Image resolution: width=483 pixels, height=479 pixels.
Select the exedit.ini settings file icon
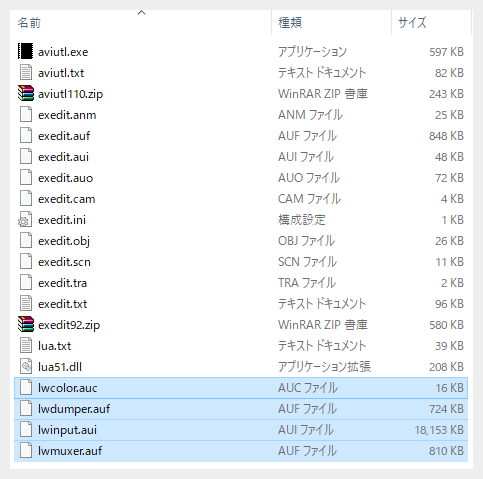(x=26, y=219)
